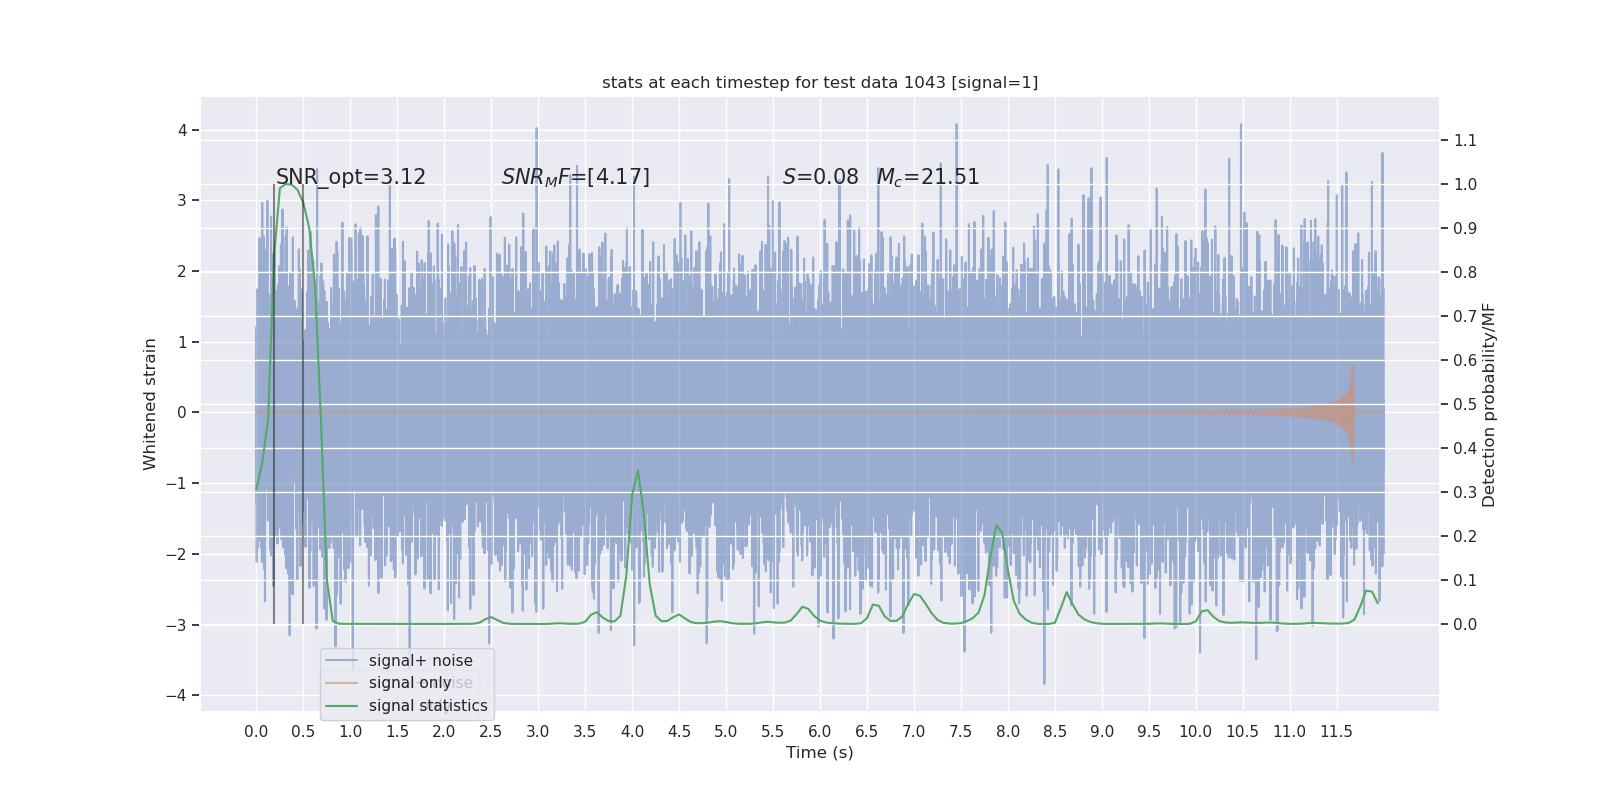Click the green line swatch in legend
The height and width of the screenshot is (800, 1600).
(x=341, y=706)
